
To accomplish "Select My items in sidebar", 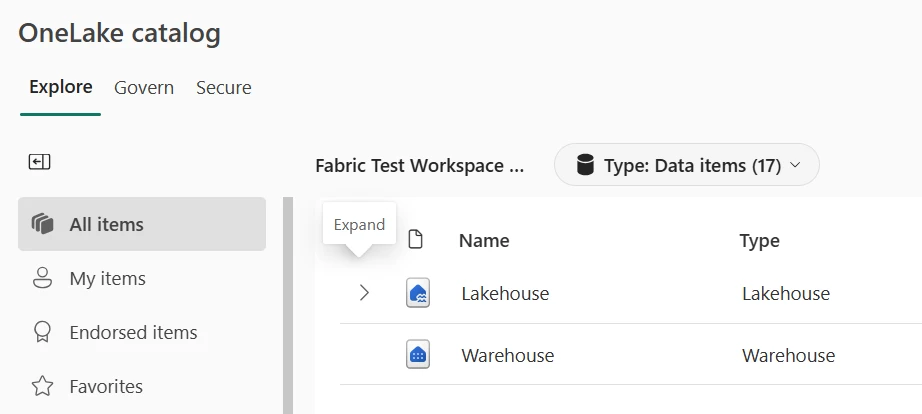I will 142,278.
